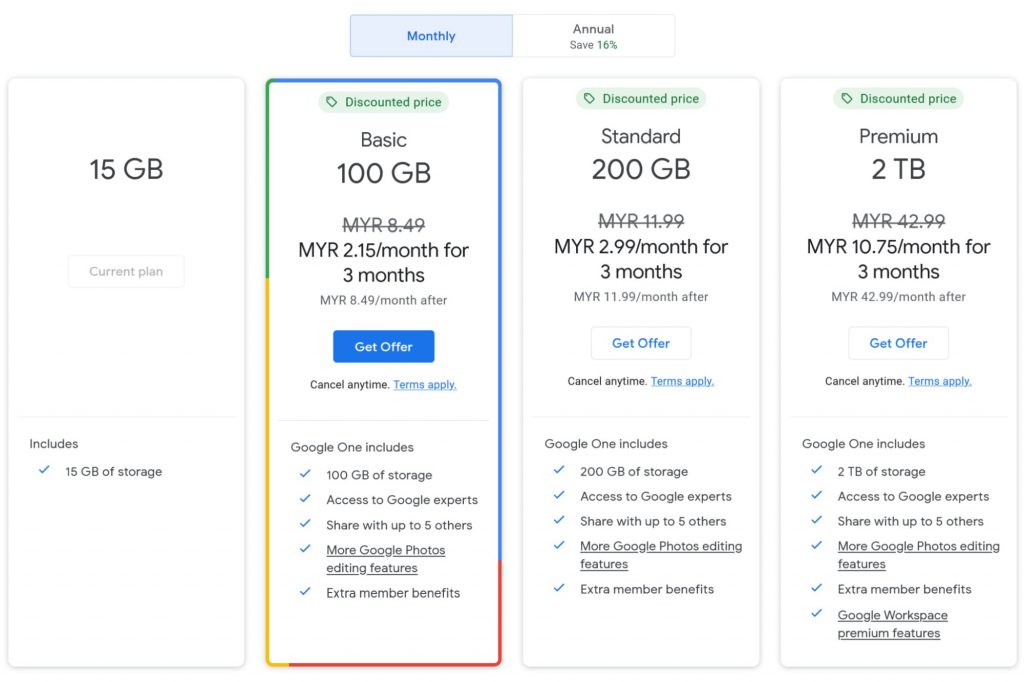1024x682 pixels.
Task: Click checkmark beside Basic Share with up to 5 others
Action: 305,523
